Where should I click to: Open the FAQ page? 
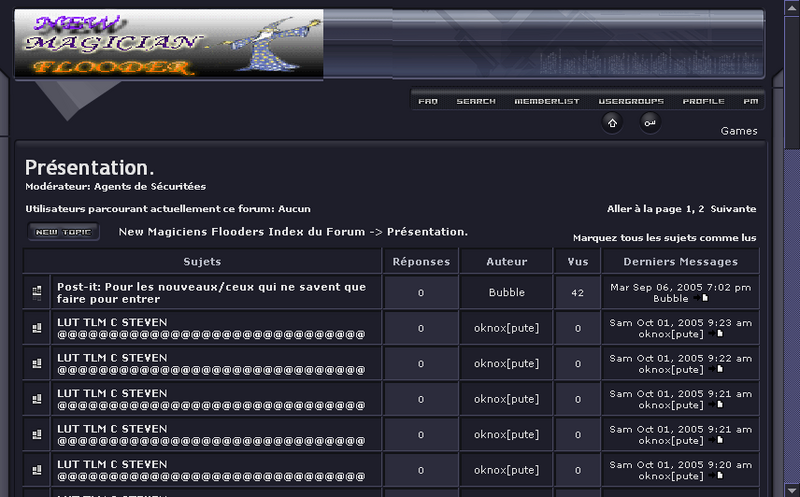pyautogui.click(x=427, y=101)
